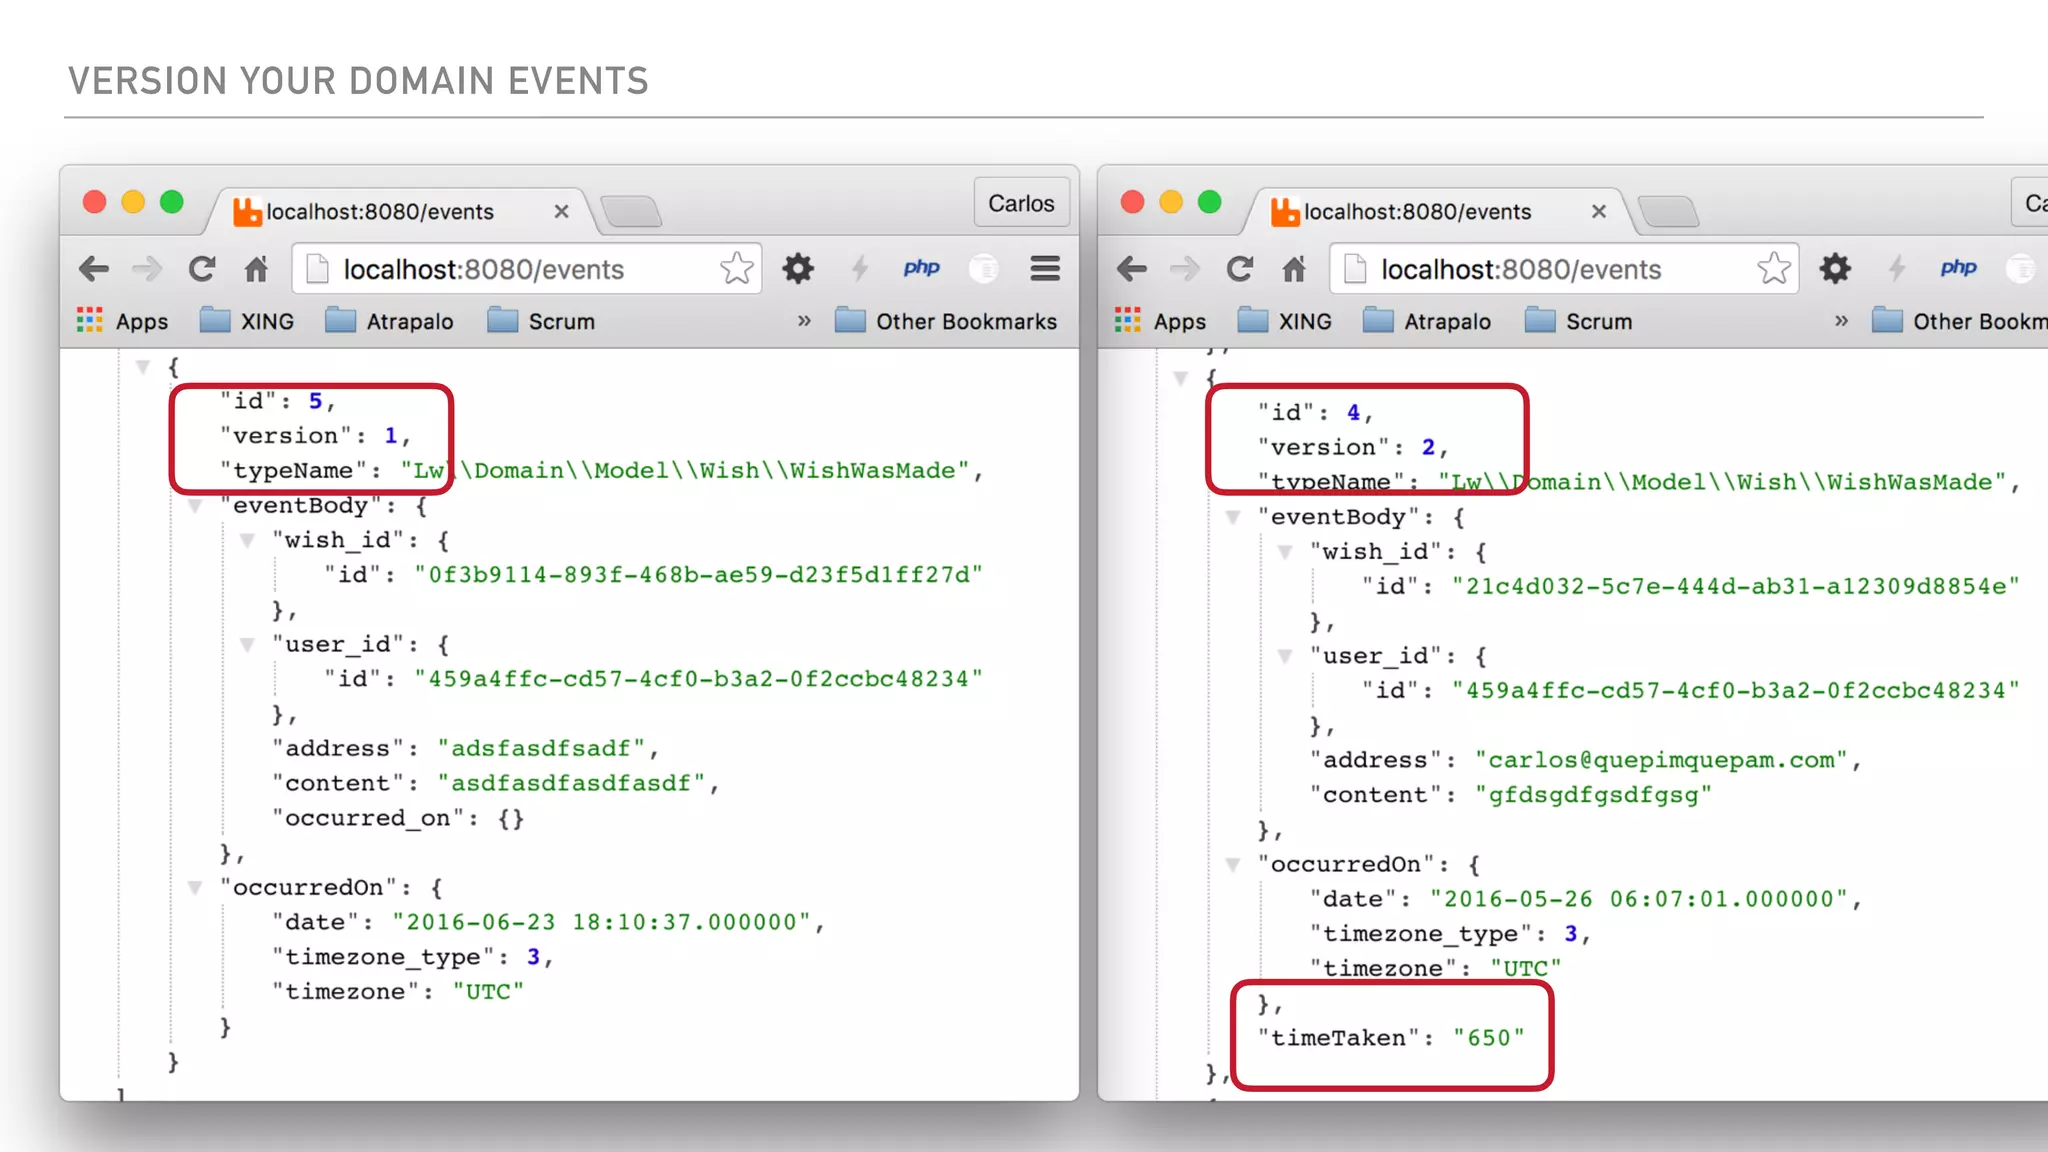Screen dimensions: 2048x1152
Task: Open XING bookmark folder in right window
Action: [x=1285, y=321]
